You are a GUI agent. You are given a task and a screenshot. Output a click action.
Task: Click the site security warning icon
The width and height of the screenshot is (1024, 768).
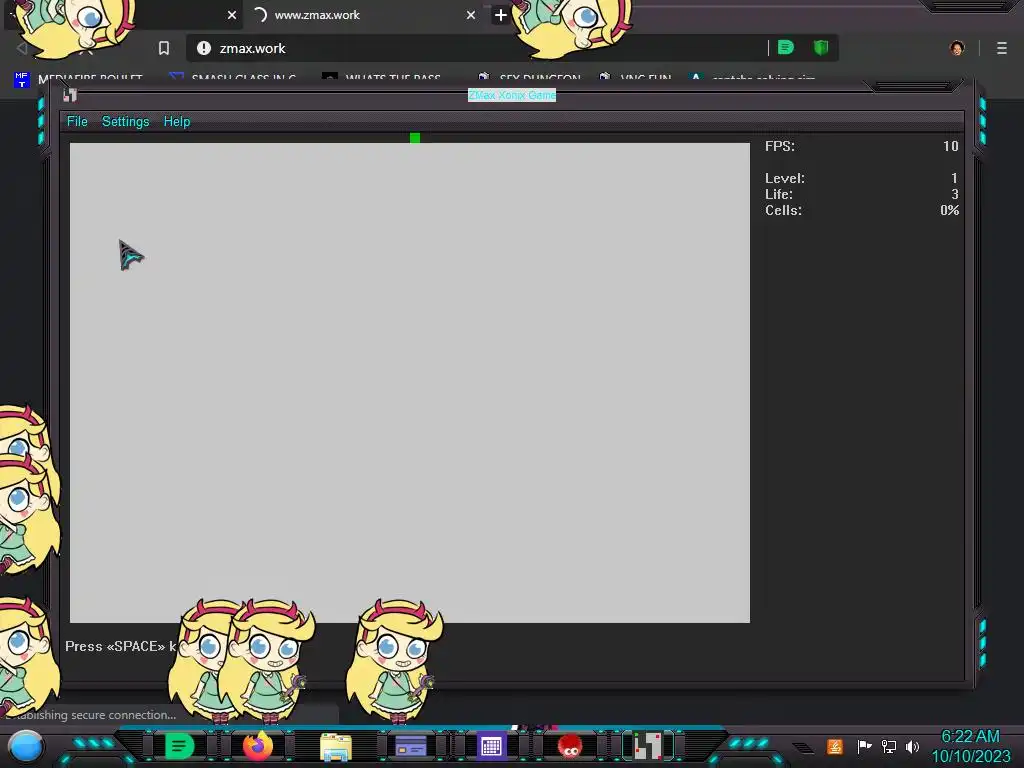204,48
